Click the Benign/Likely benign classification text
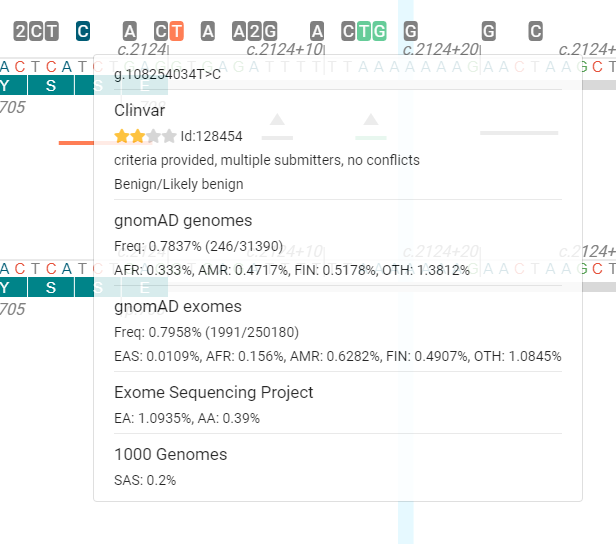Screen dimensions: 616x544 pyautogui.click(x=179, y=184)
